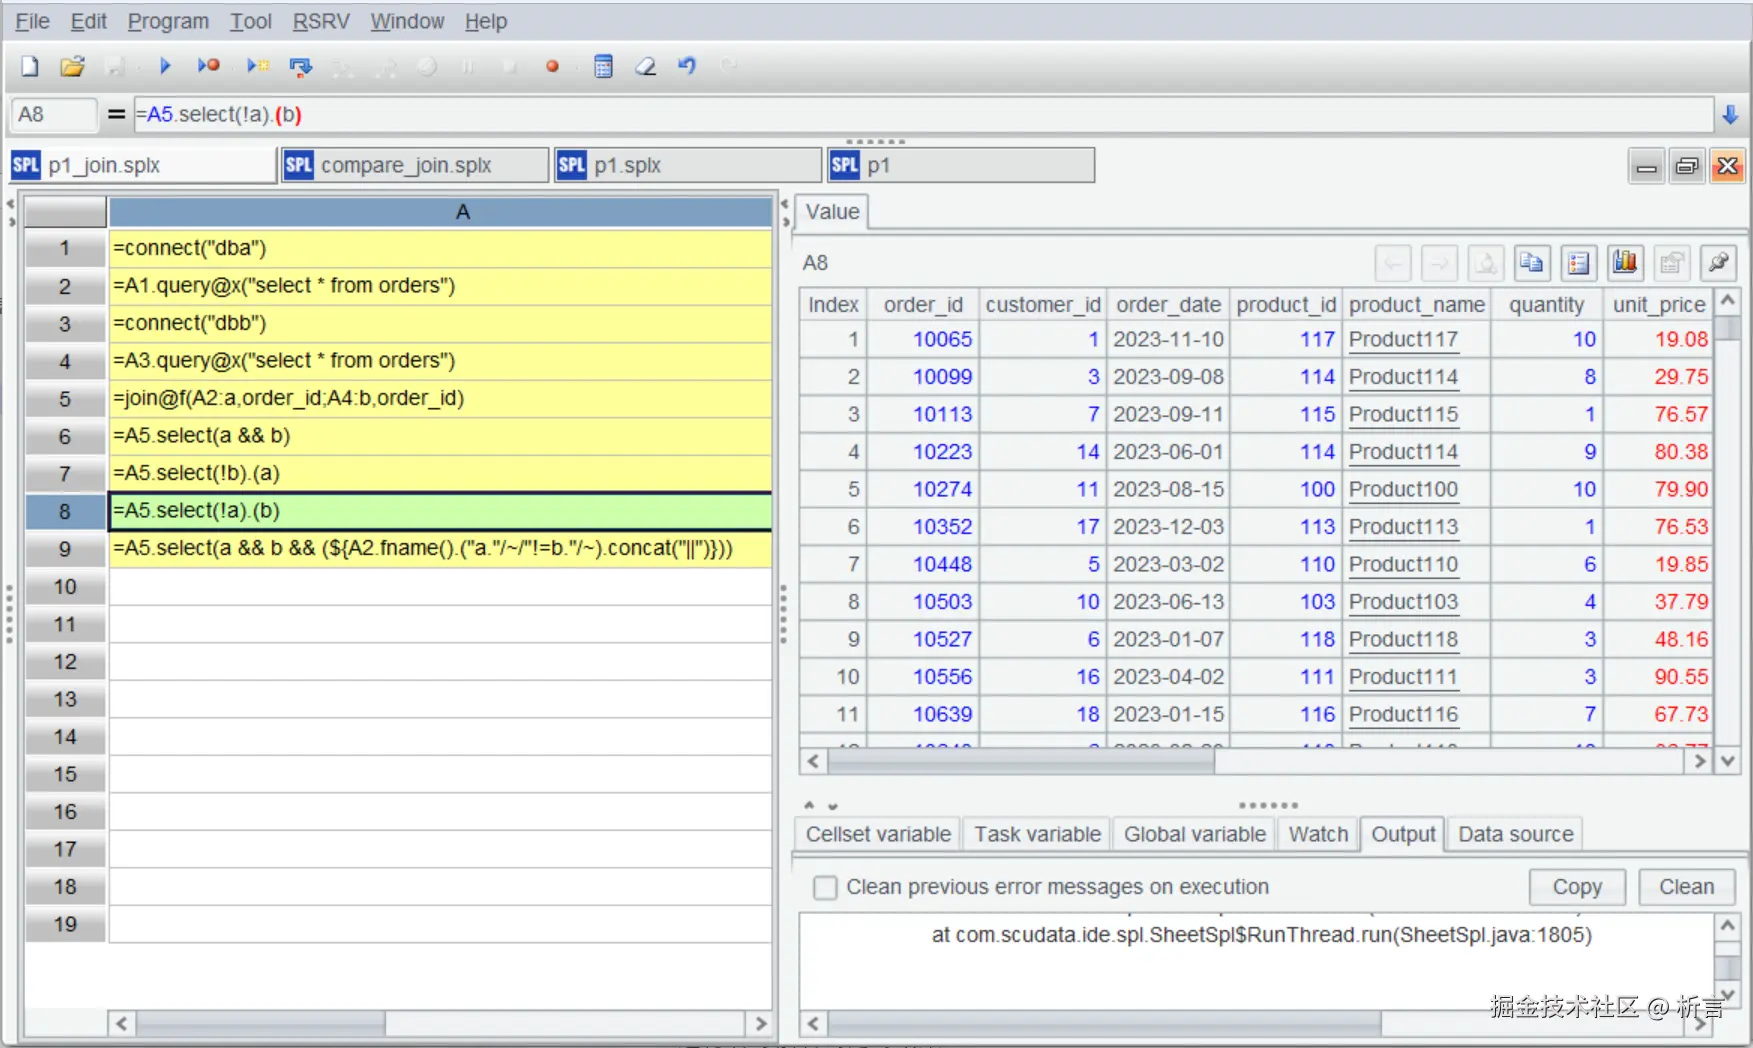Click the Copy button in Output panel
1753x1048 pixels.
point(1577,887)
